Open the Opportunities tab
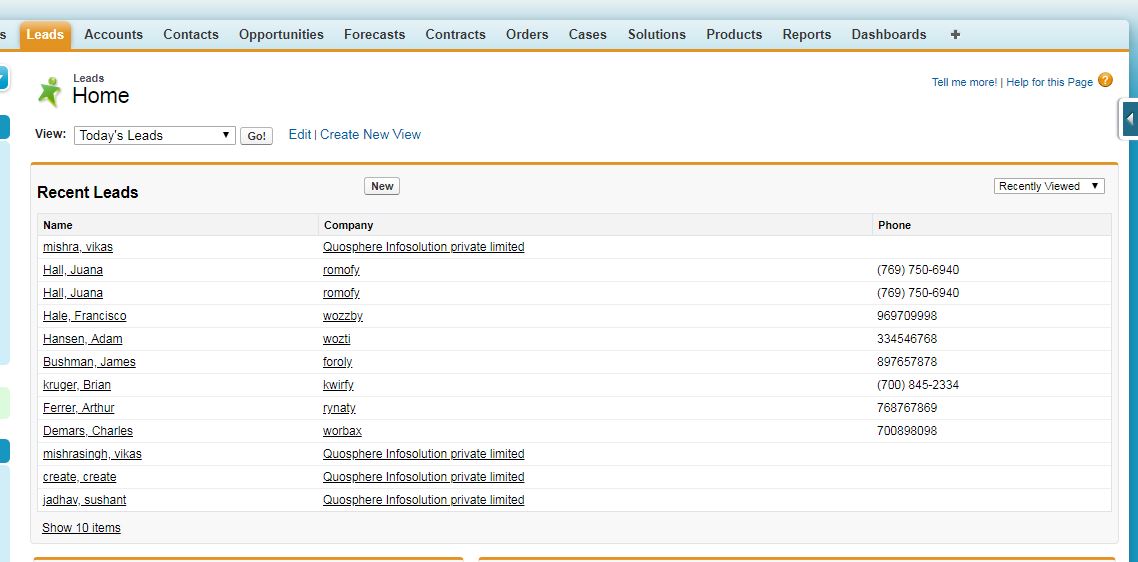 click(x=281, y=34)
